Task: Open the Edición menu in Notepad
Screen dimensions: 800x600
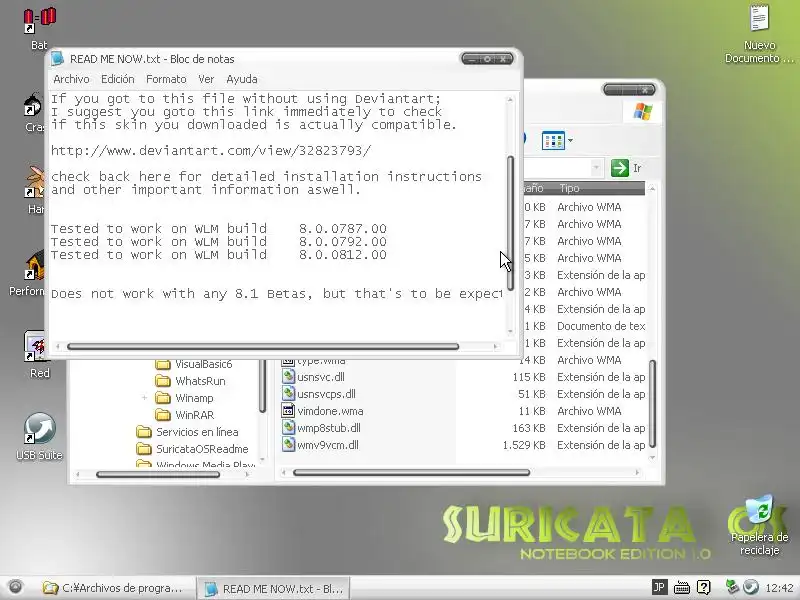Action: pos(117,79)
